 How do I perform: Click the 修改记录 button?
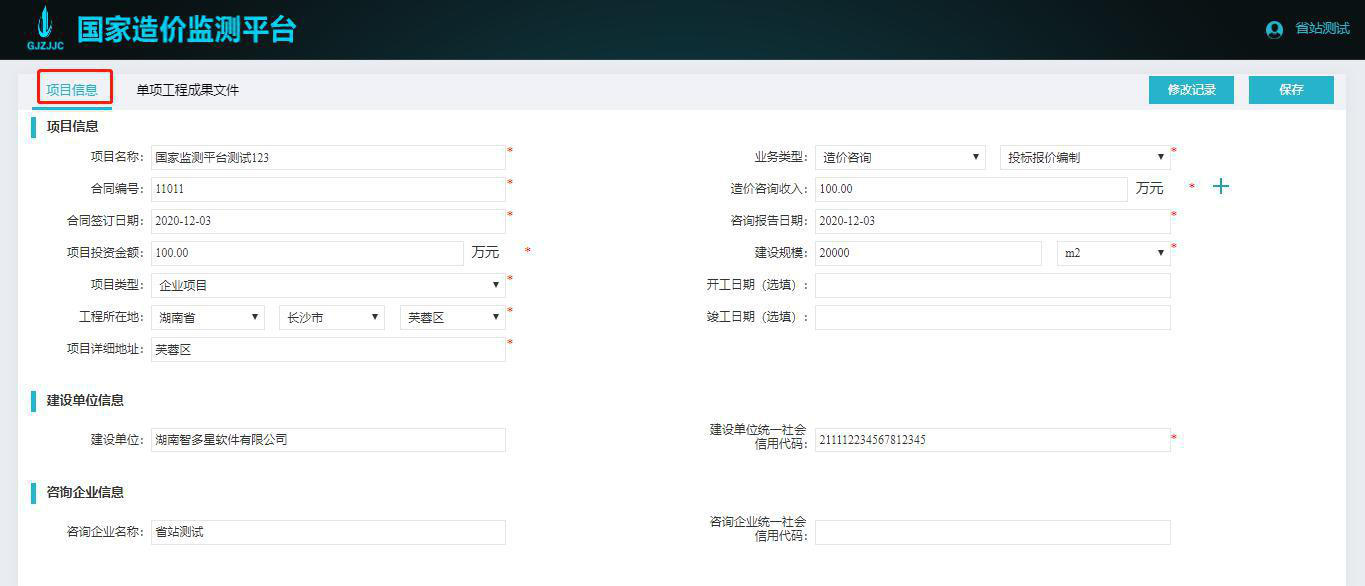pyautogui.click(x=1190, y=89)
